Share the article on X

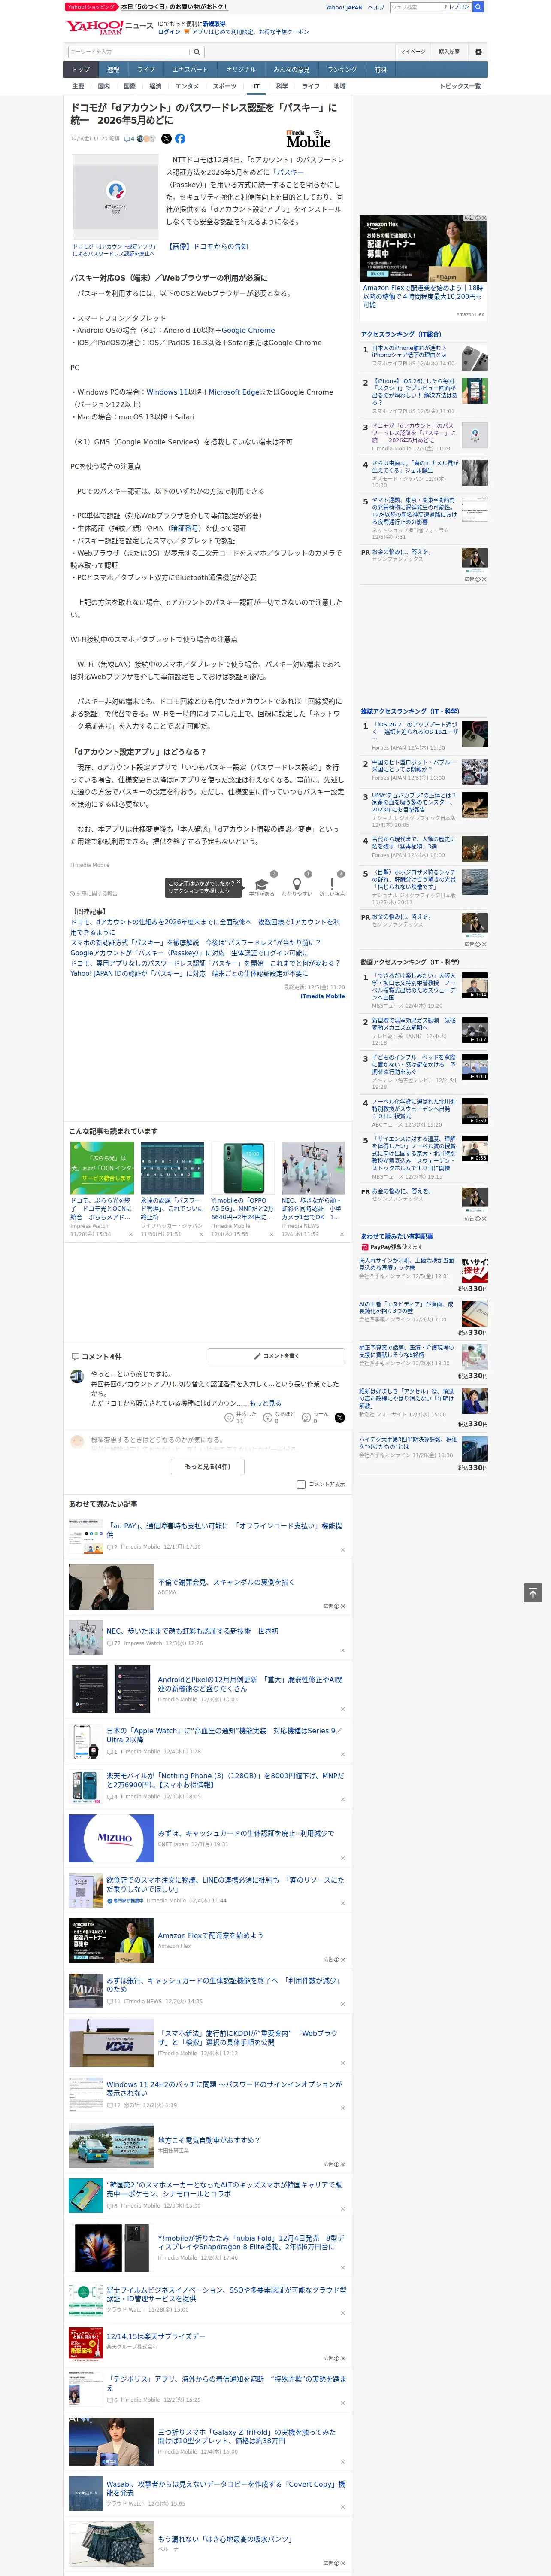pyautogui.click(x=166, y=139)
